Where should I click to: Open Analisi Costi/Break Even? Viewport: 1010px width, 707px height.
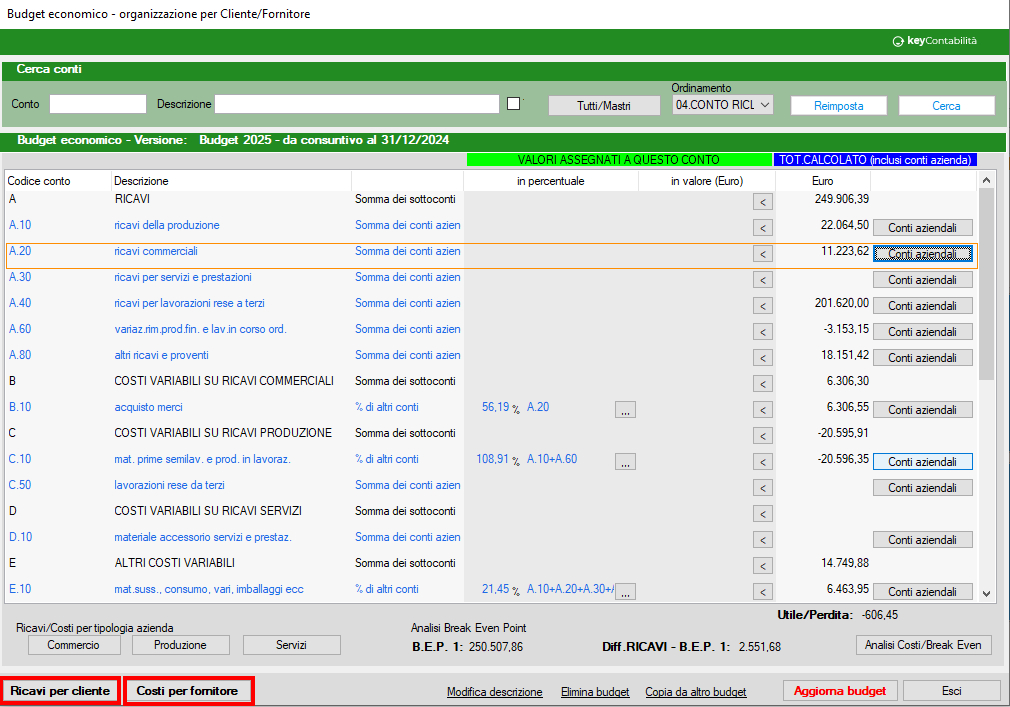coord(923,645)
